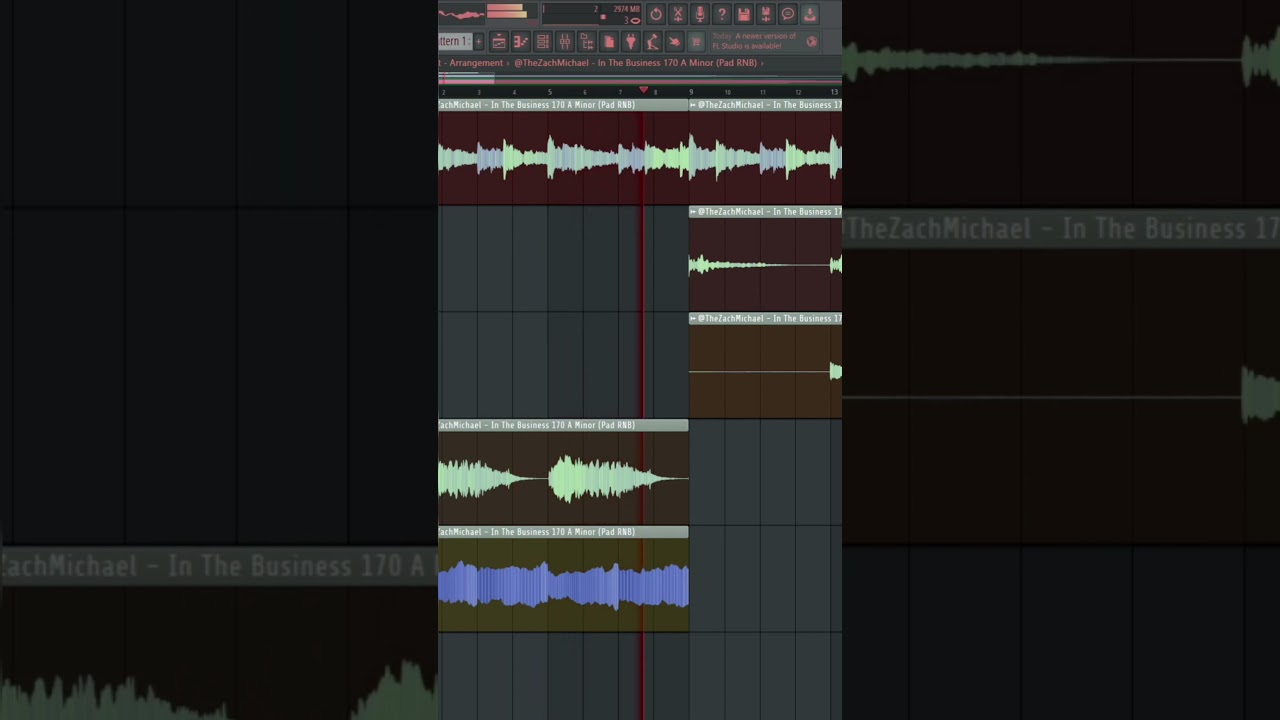Open the Mixer icon
This screenshot has width=1280, height=720.
click(x=565, y=41)
